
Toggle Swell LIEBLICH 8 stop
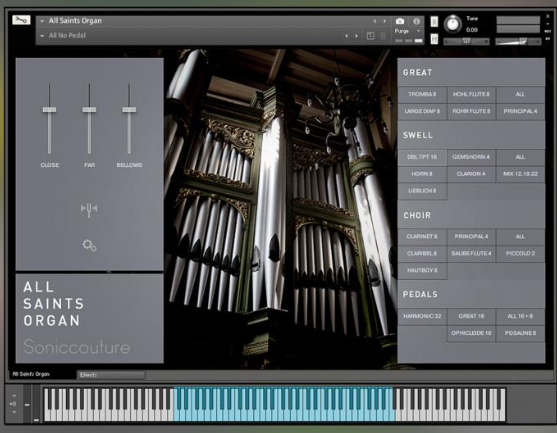pos(422,191)
